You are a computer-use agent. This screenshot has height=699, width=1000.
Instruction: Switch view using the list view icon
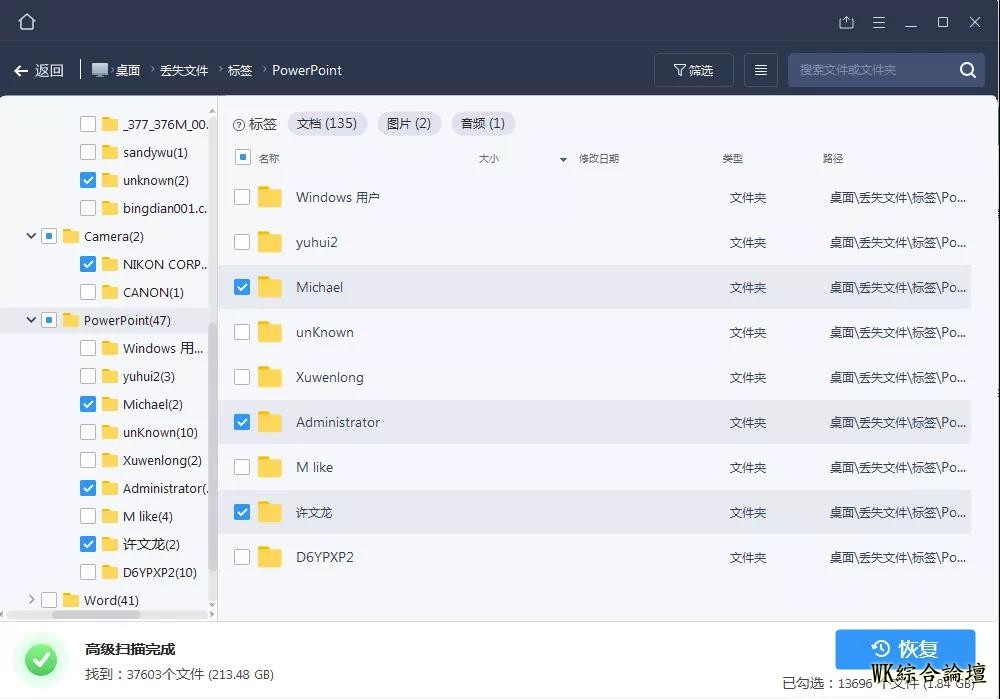(x=760, y=70)
